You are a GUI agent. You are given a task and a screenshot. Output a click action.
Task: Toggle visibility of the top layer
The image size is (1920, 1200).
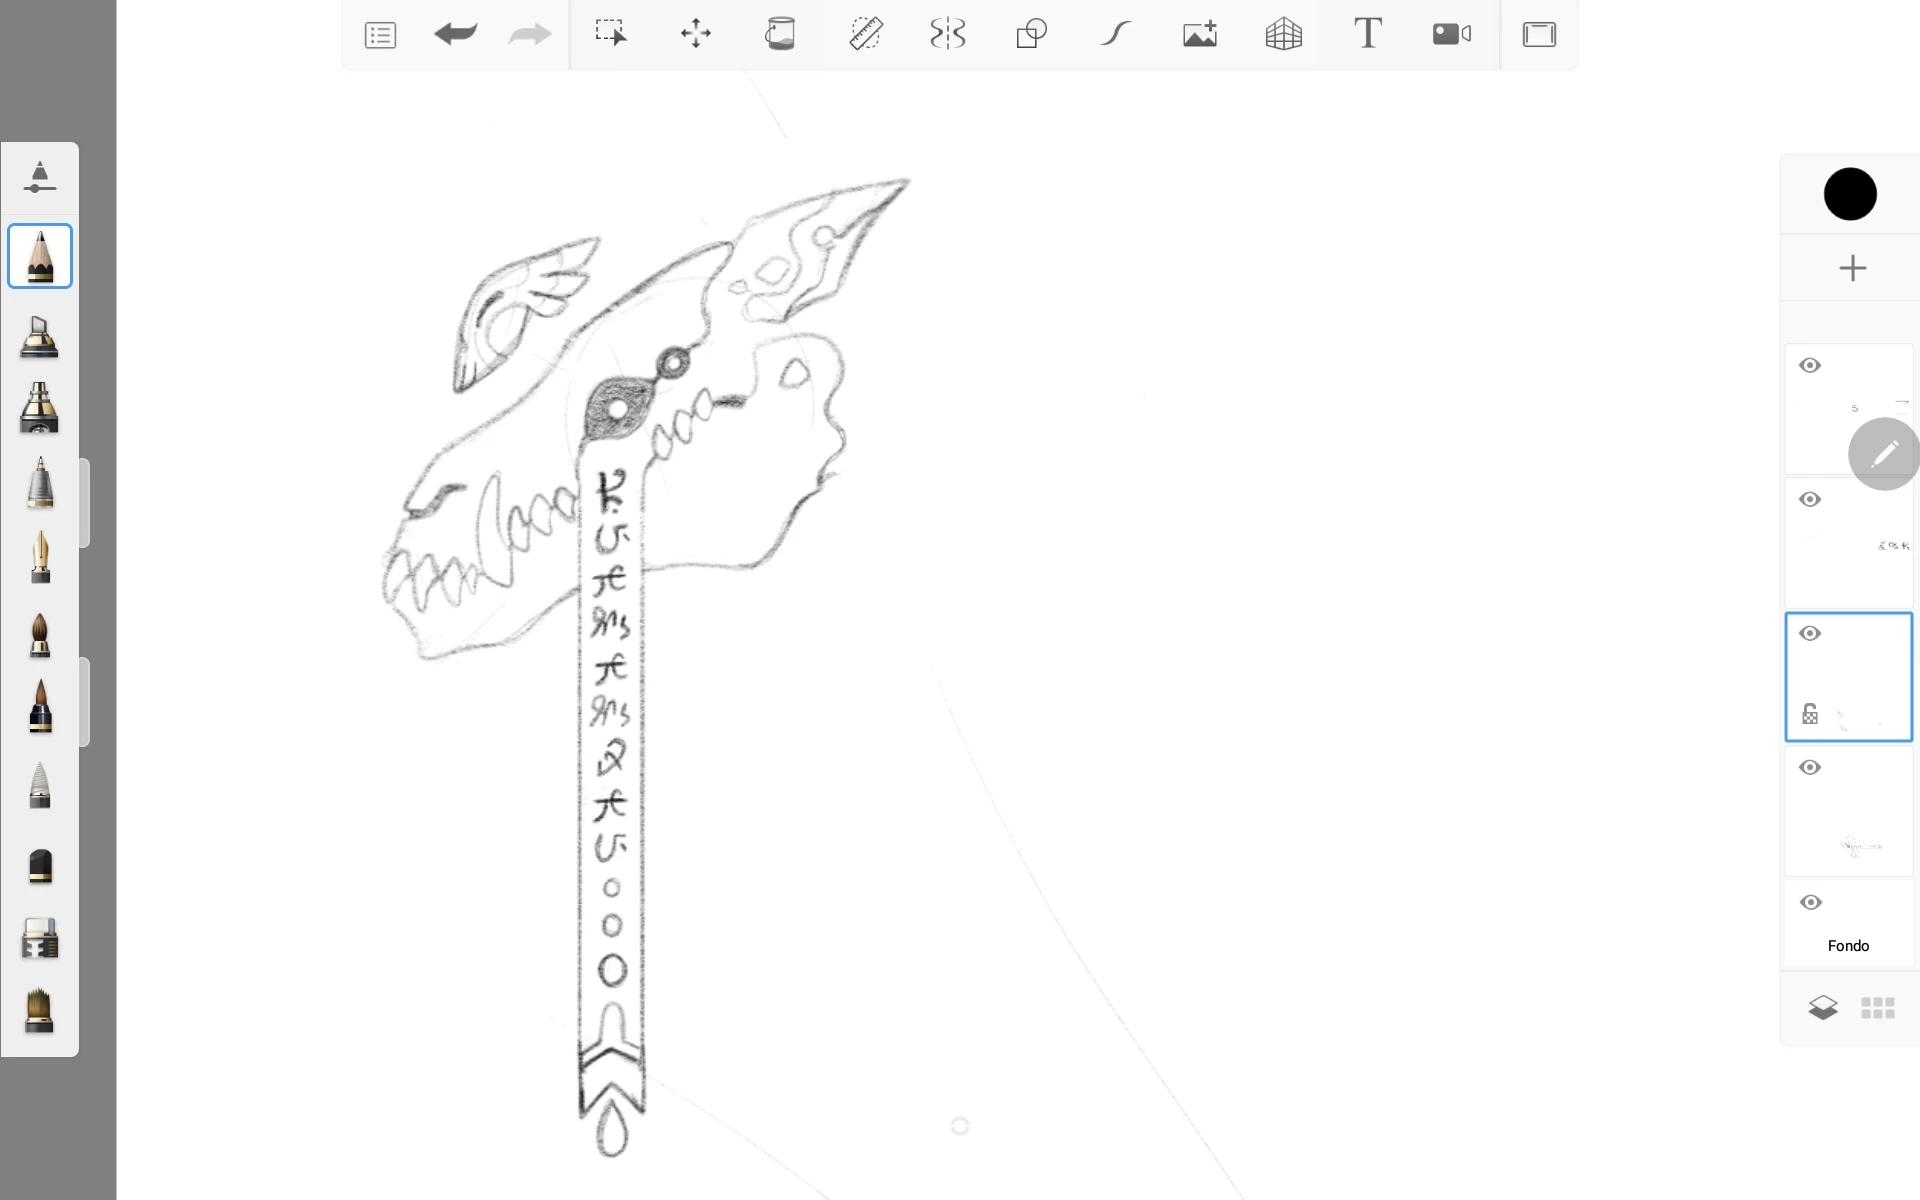point(1810,365)
